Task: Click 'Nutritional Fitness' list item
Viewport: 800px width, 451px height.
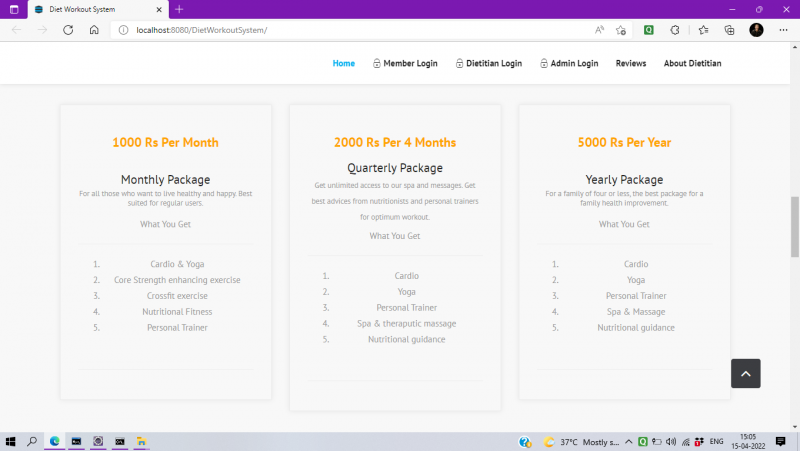Action: tap(177, 312)
